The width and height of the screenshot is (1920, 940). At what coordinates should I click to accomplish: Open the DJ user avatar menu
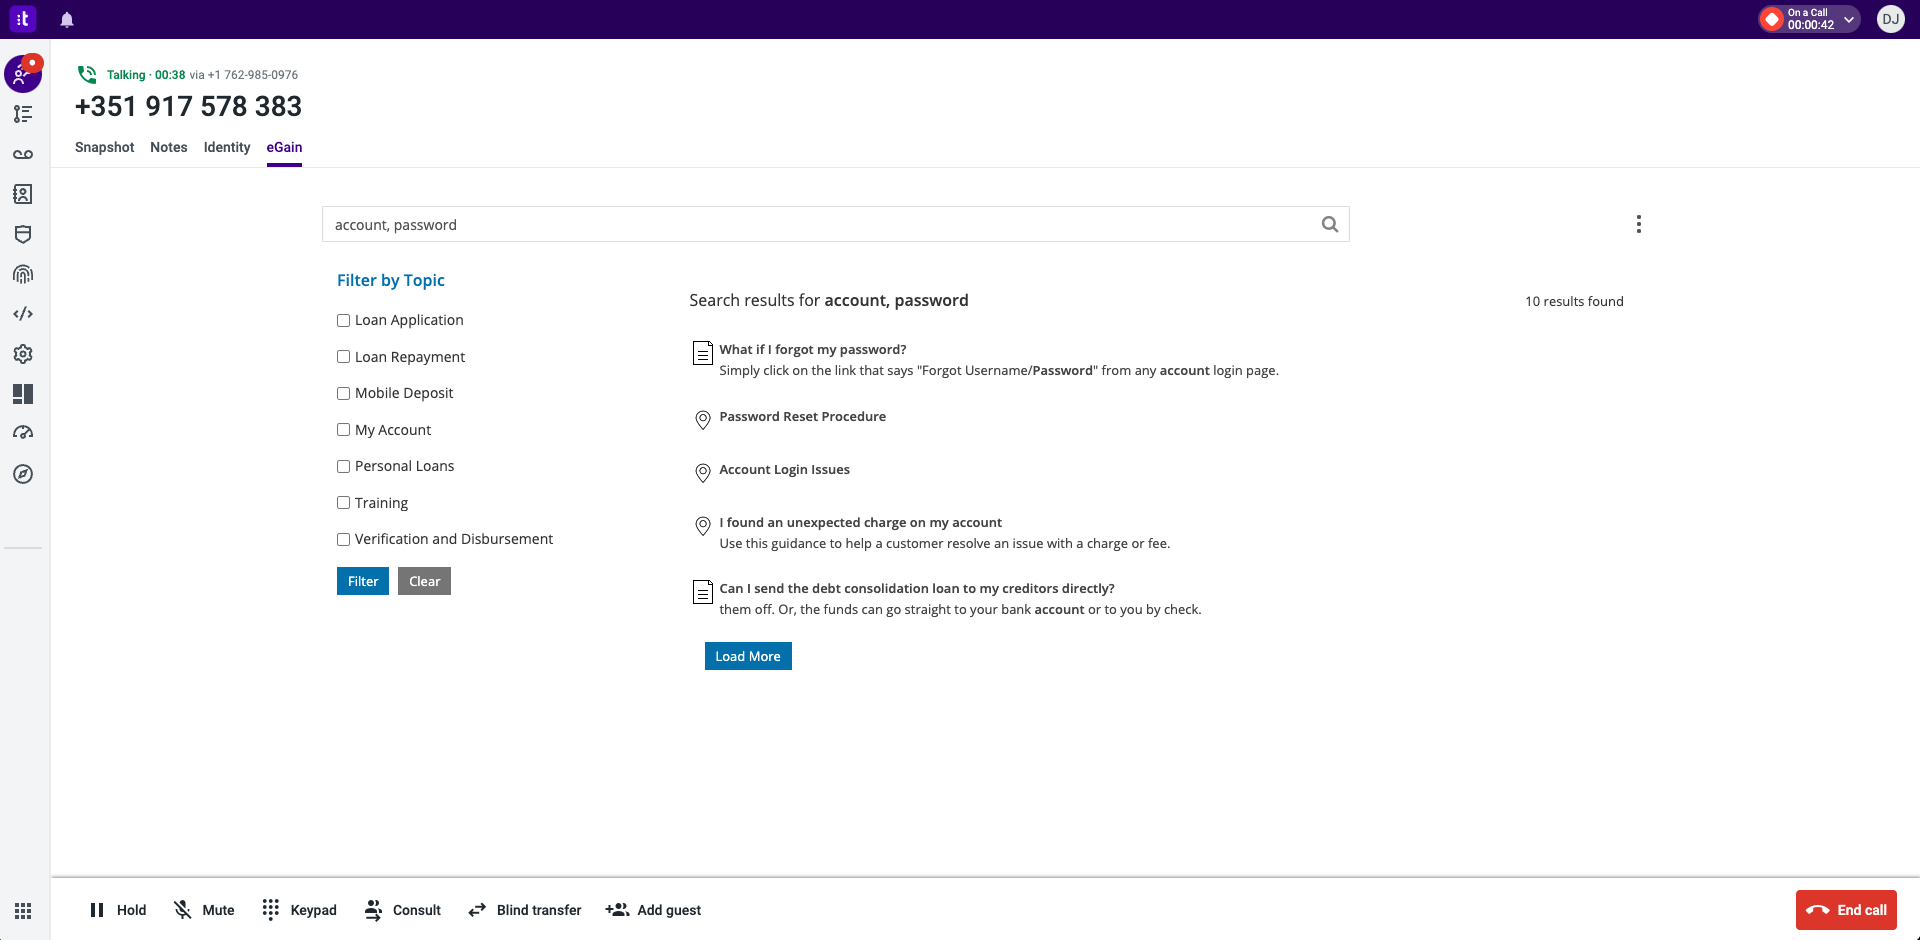[x=1890, y=19]
